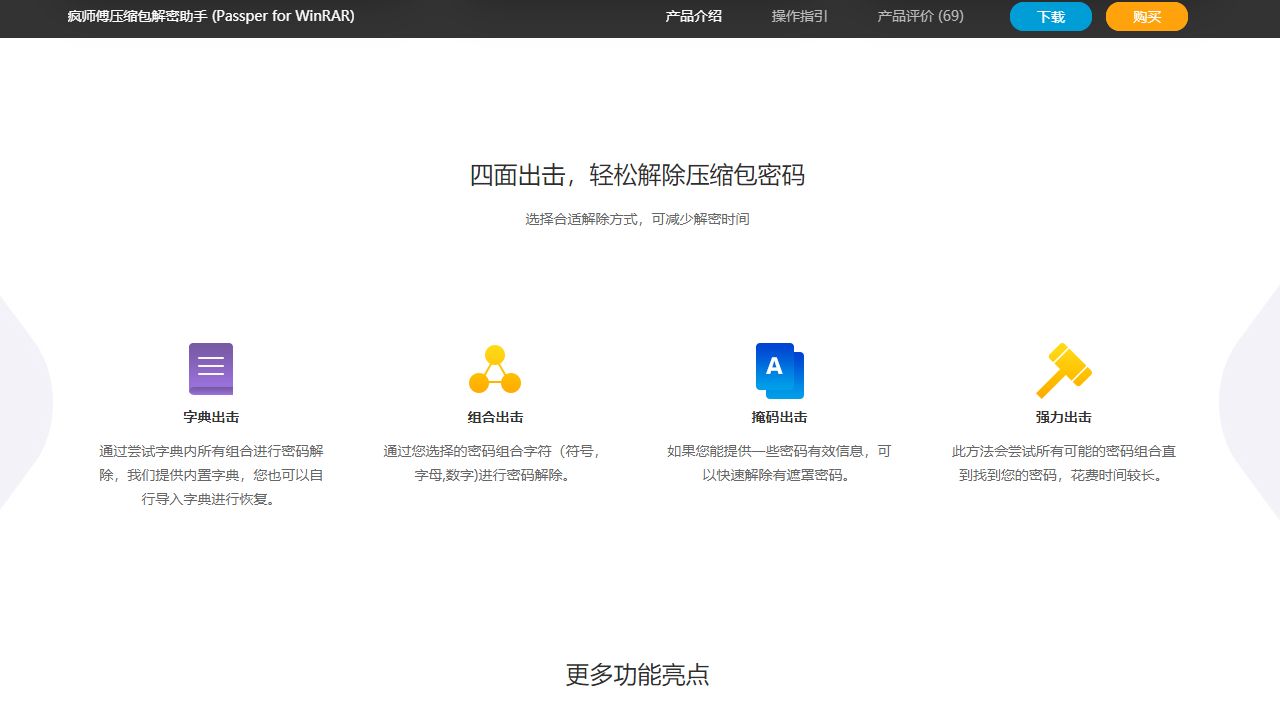Click the 组合出击 label text

494,417
